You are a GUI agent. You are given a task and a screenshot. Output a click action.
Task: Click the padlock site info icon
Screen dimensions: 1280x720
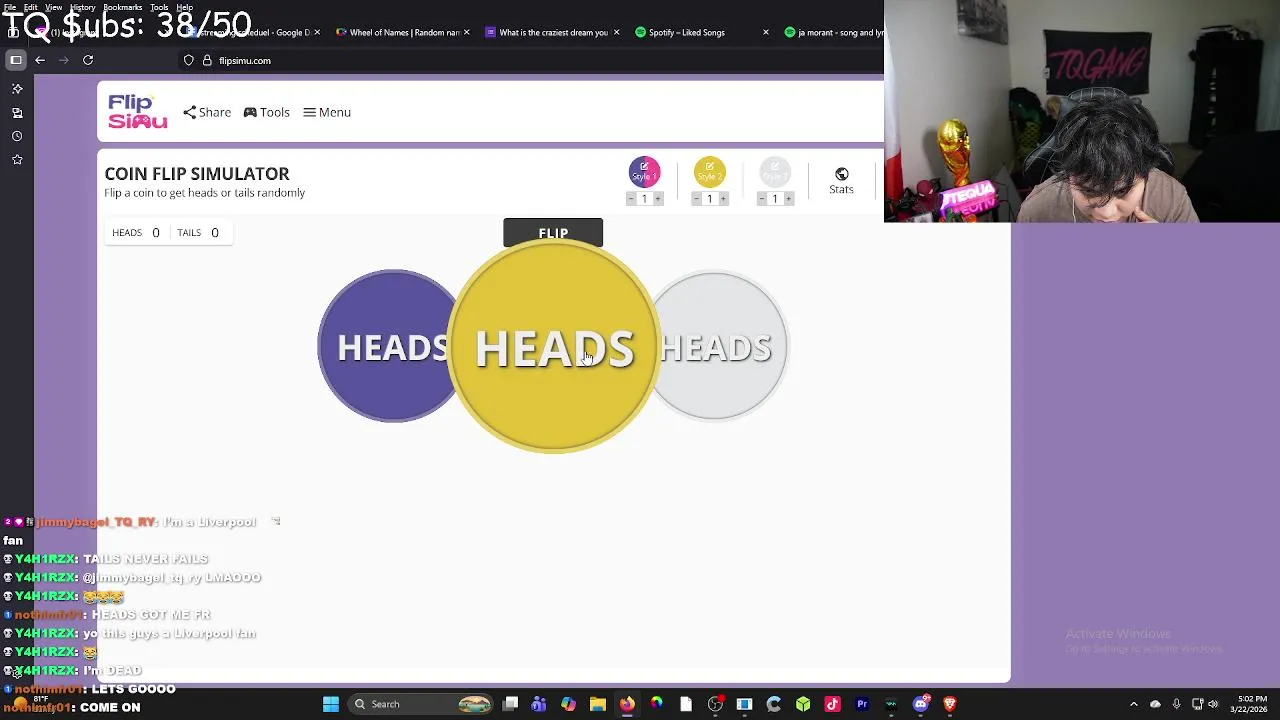pyautogui.click(x=207, y=60)
